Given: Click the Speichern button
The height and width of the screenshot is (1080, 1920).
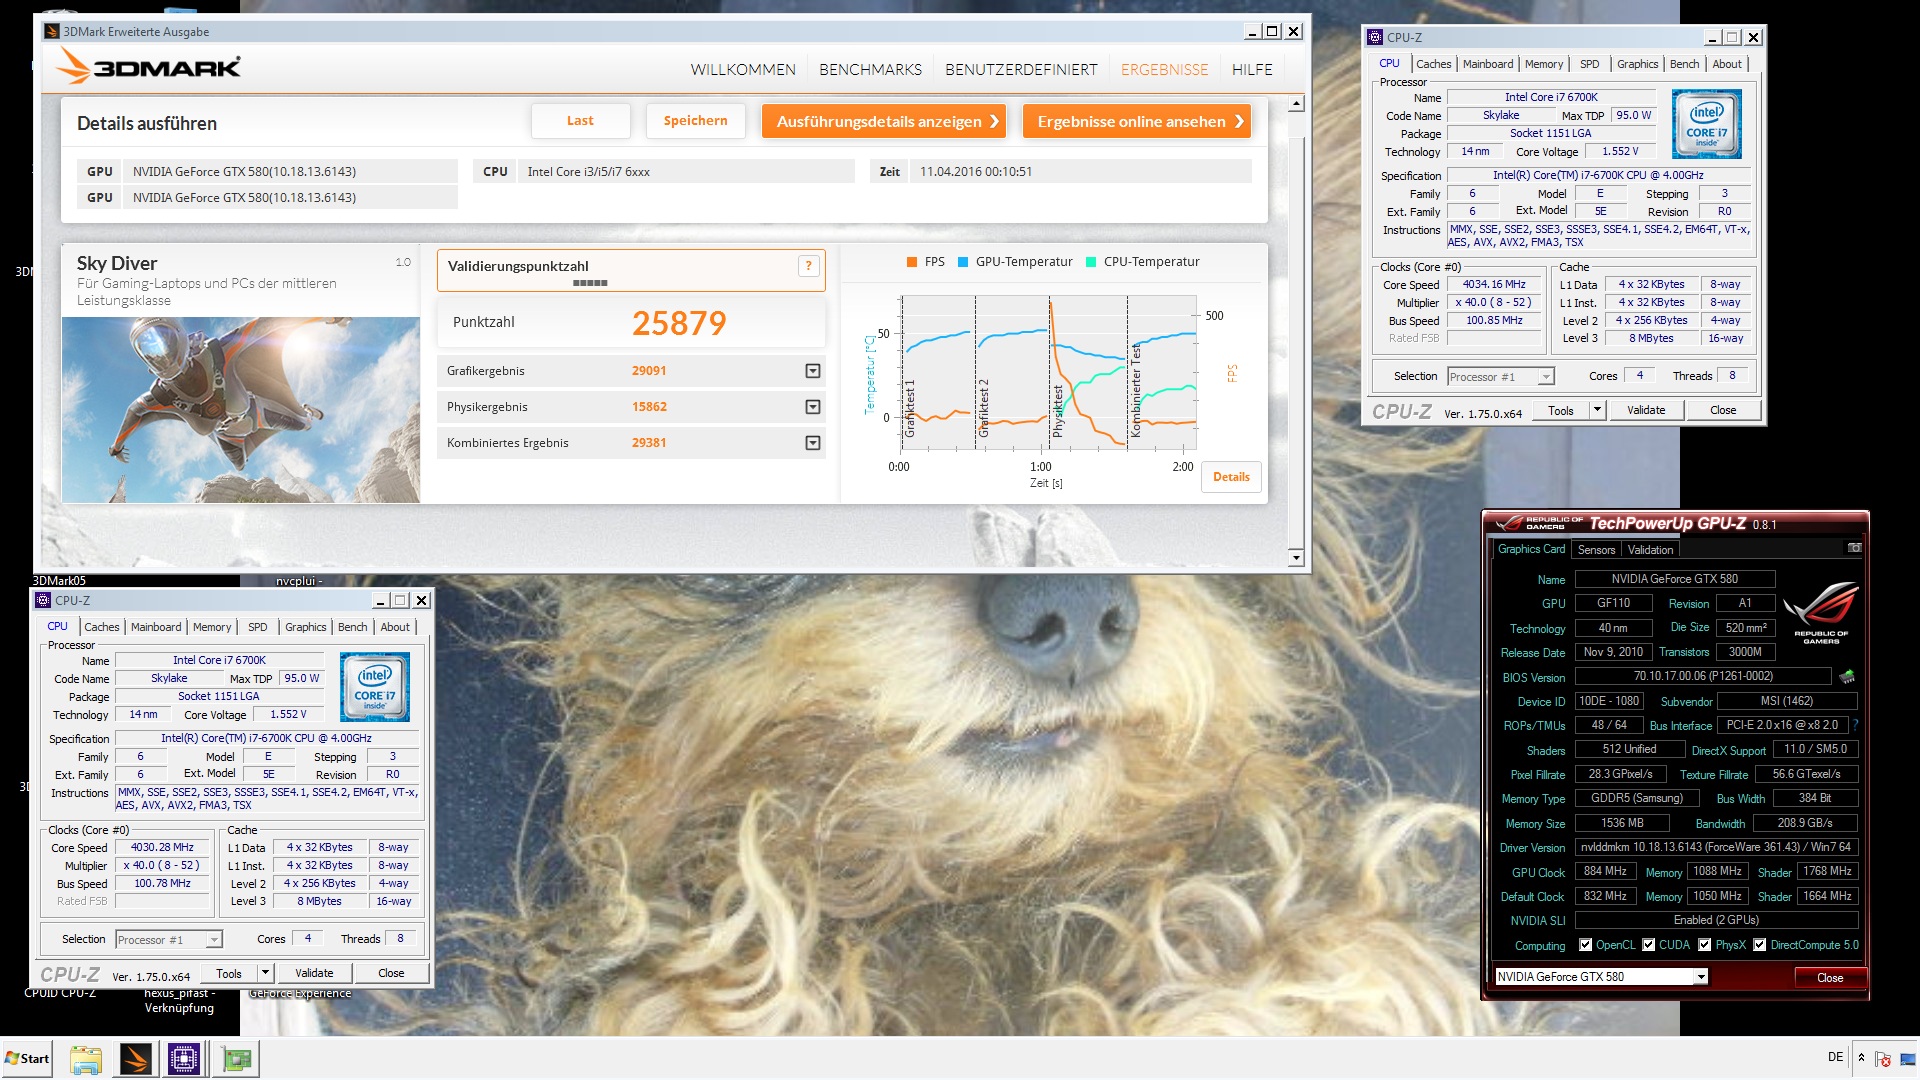Looking at the screenshot, I should coord(695,121).
